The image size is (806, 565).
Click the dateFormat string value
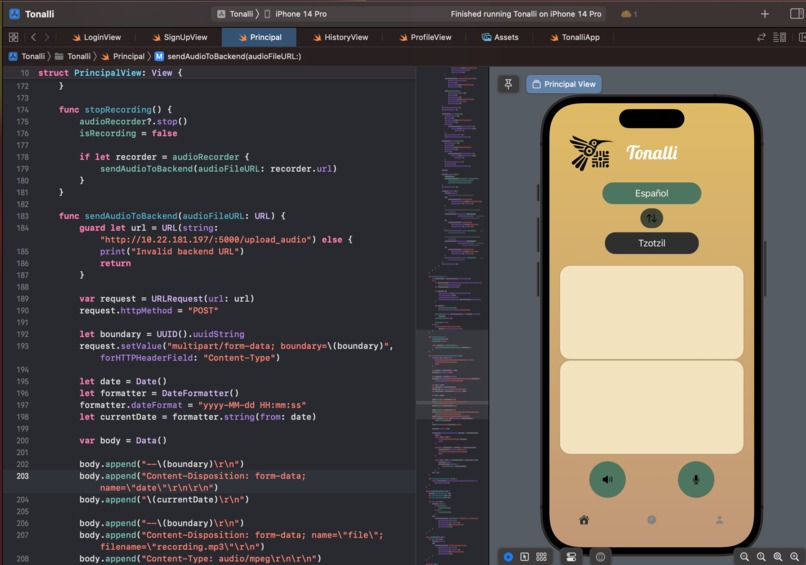(251, 405)
